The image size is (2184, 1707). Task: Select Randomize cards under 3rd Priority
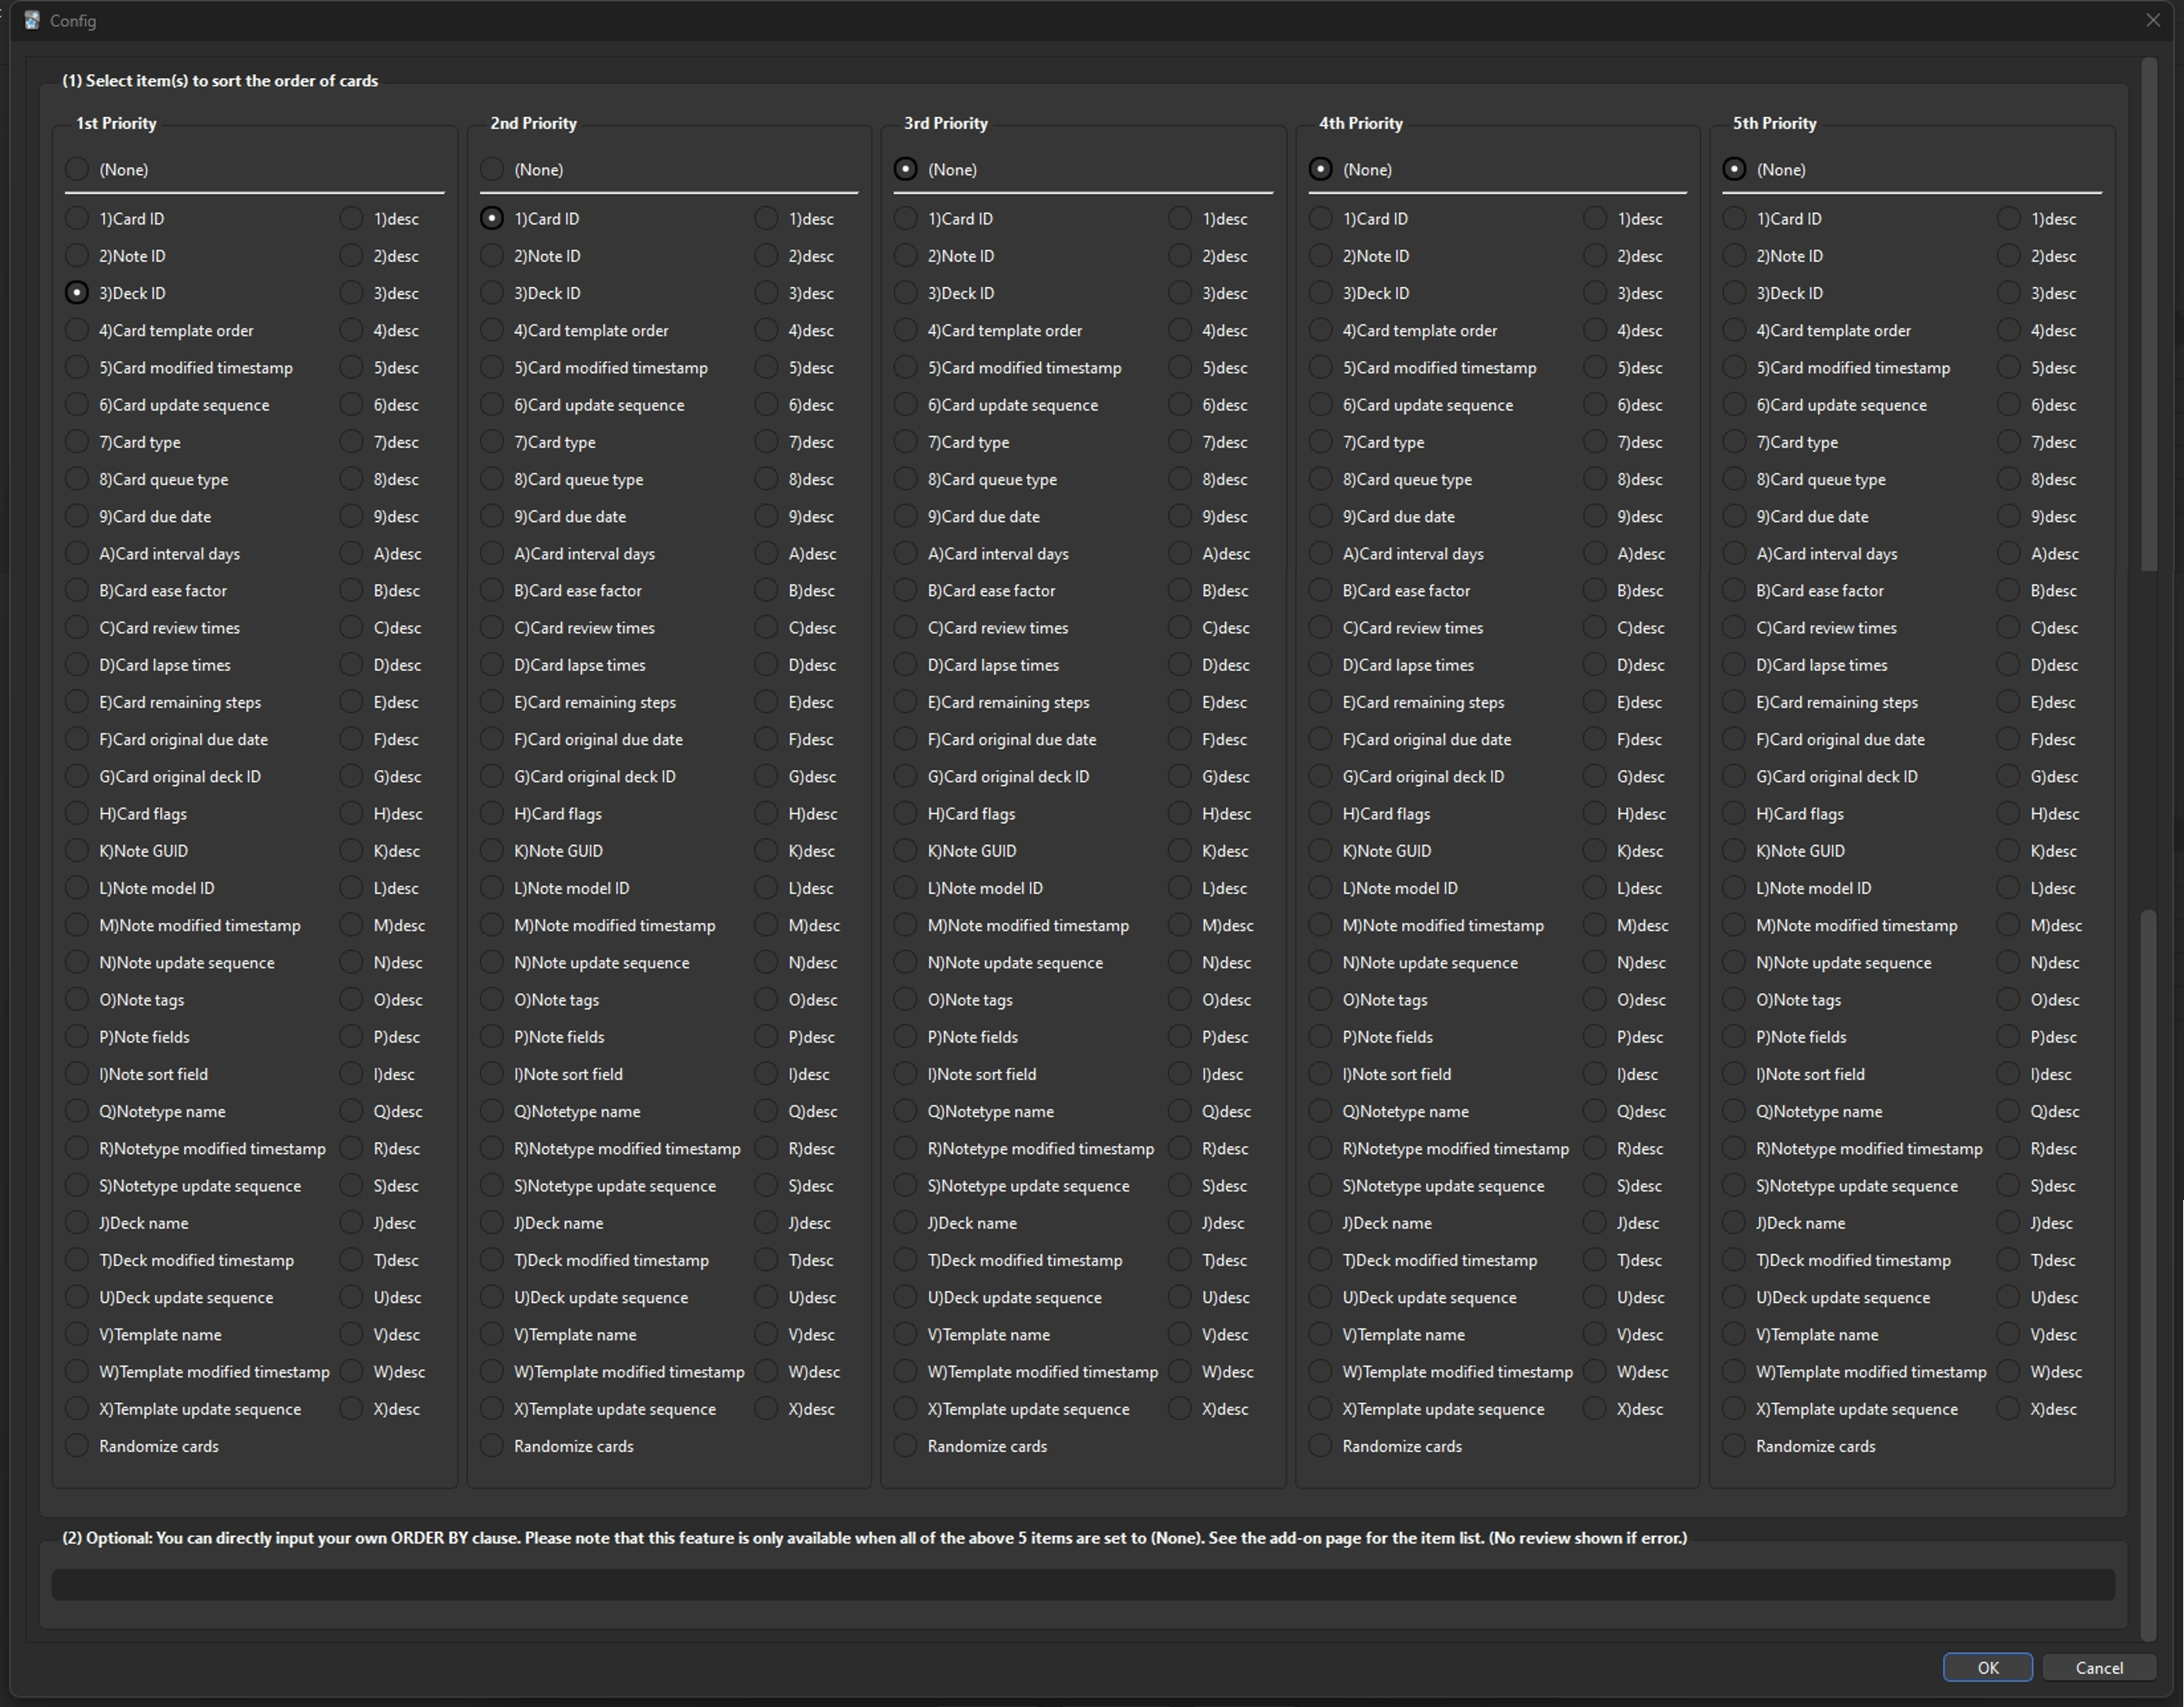906,1446
